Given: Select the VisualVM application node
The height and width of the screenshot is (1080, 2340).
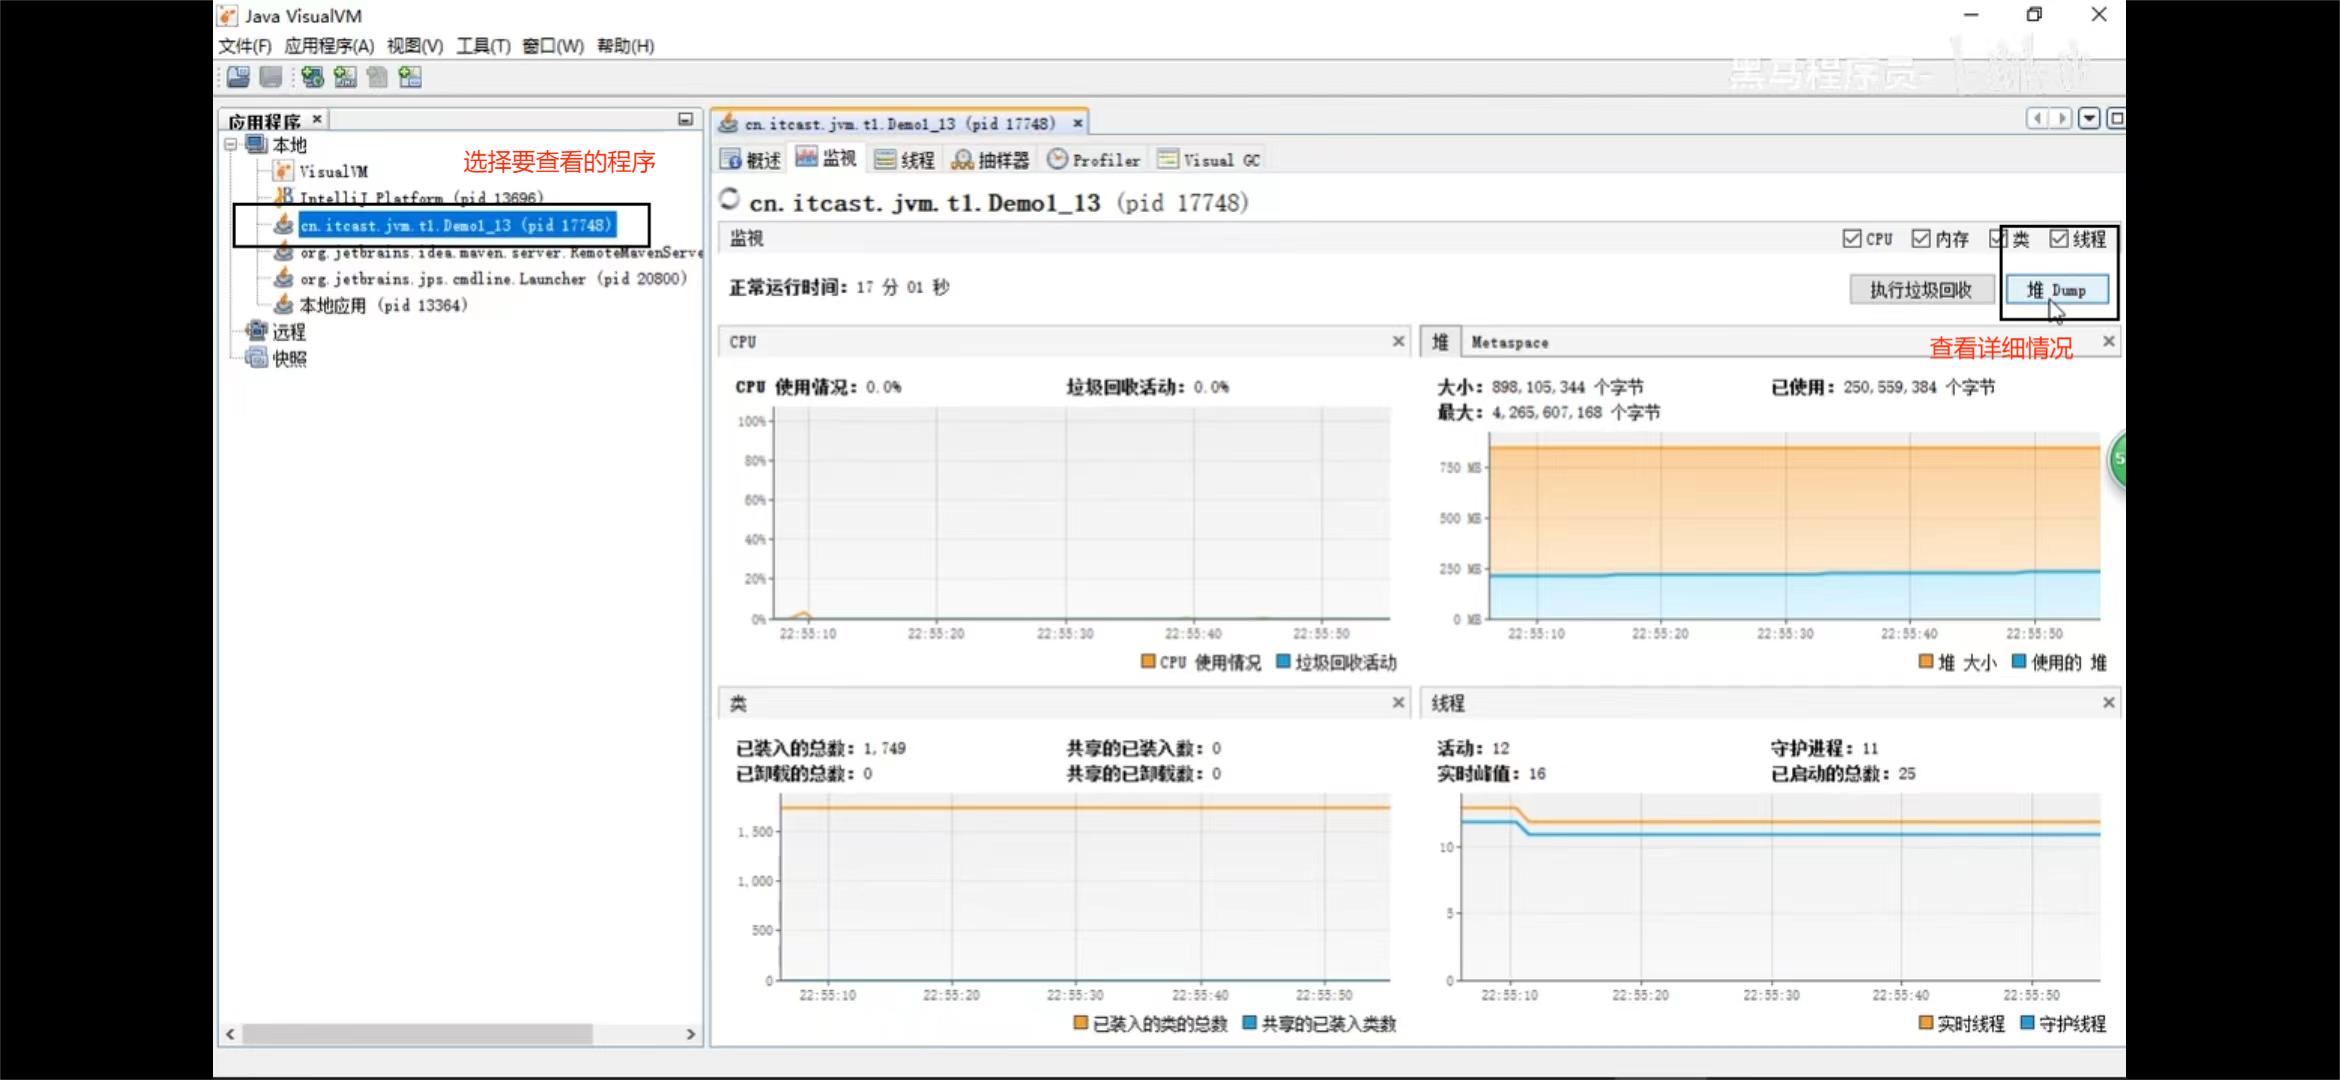Looking at the screenshot, I should tap(333, 172).
